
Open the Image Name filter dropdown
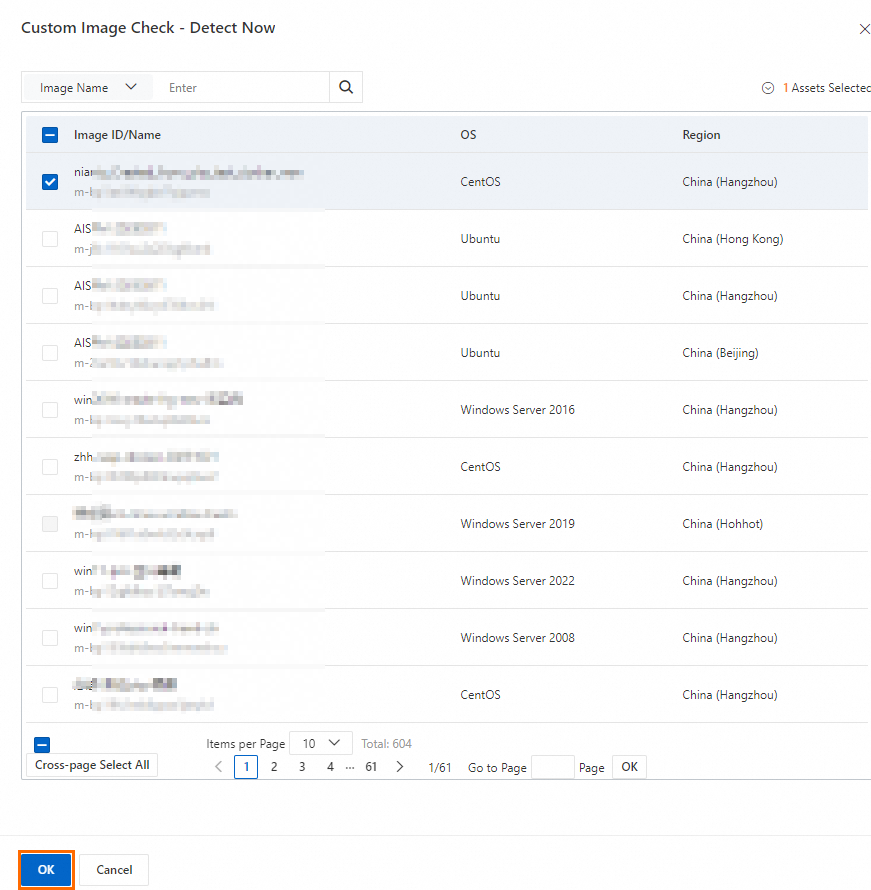click(88, 87)
